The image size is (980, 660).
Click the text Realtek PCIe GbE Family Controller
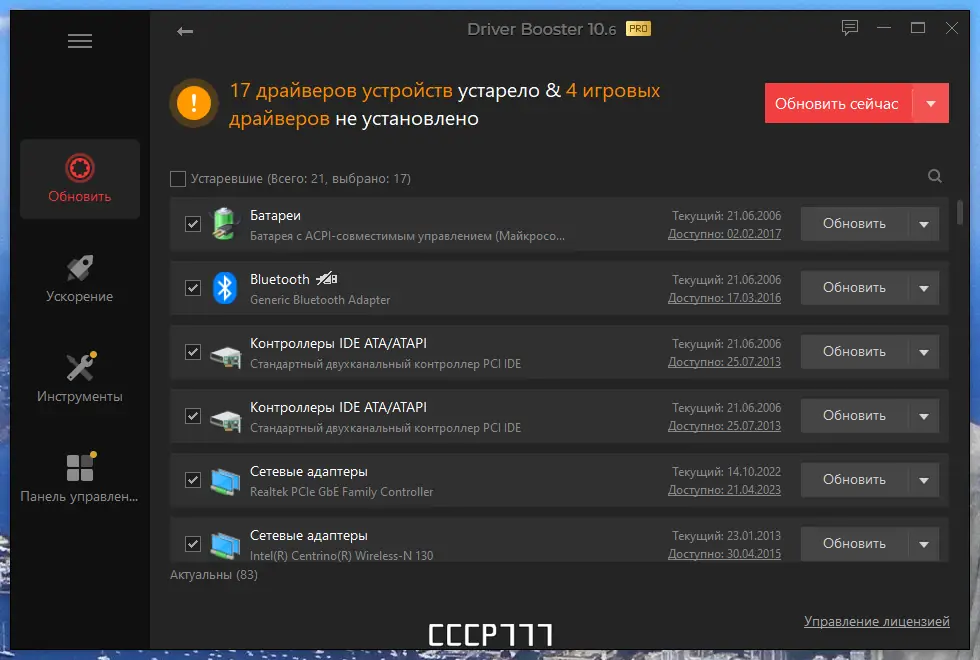341,492
